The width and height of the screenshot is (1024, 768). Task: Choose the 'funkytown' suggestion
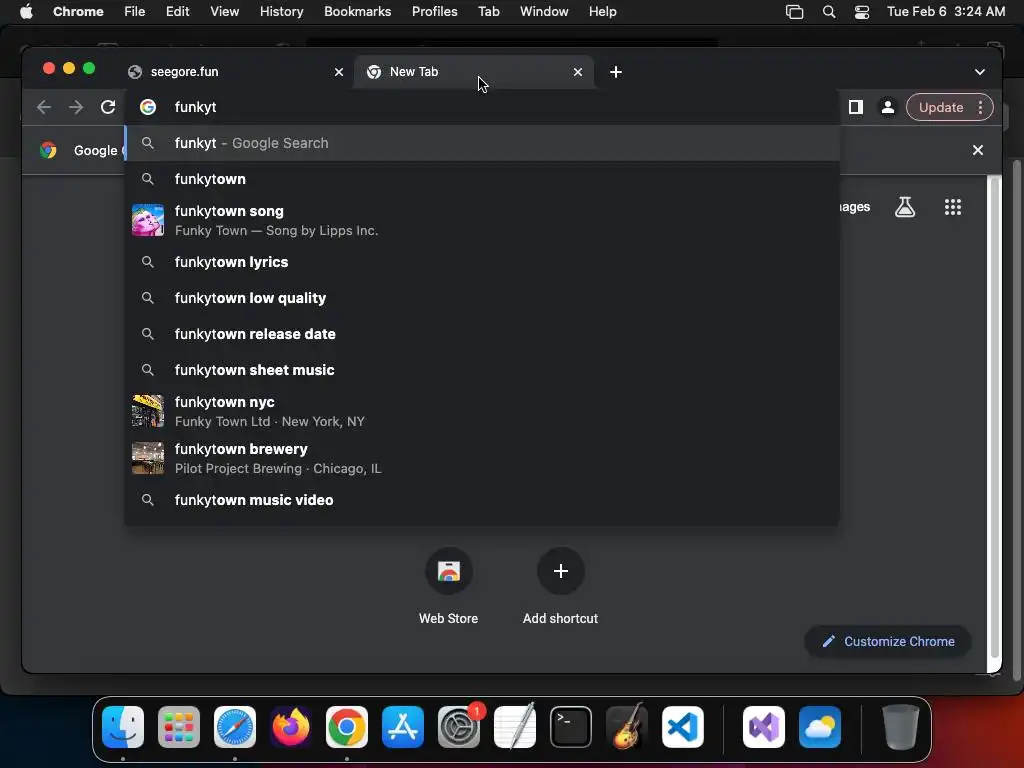(481, 179)
